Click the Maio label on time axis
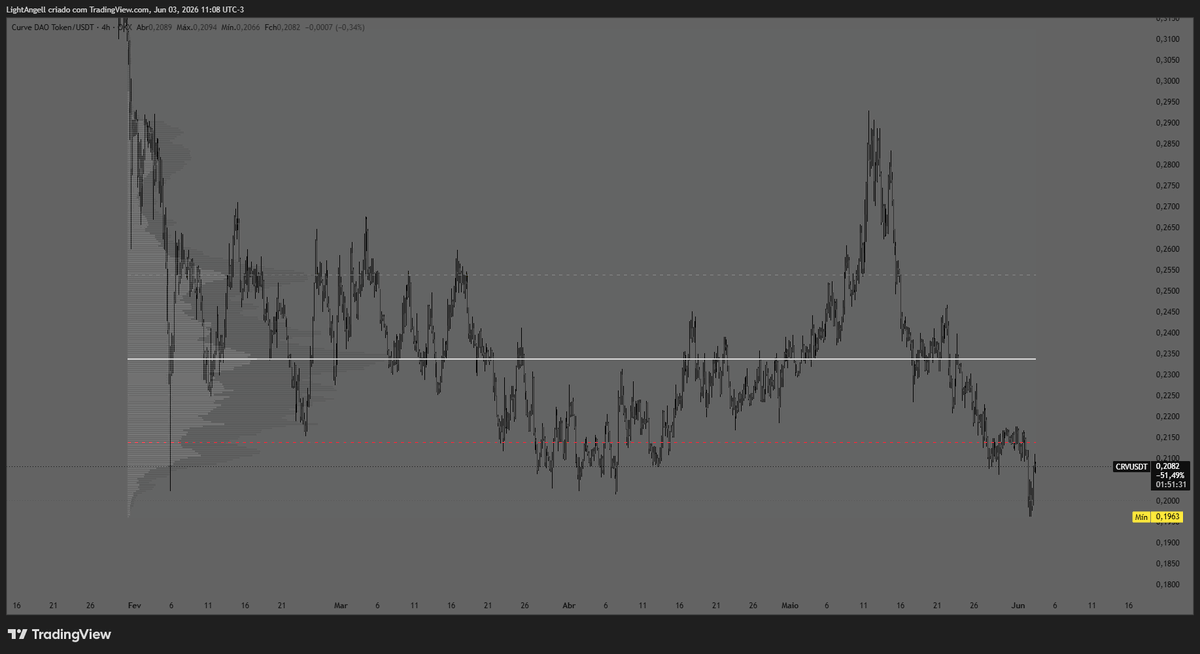1200x654 pixels. pyautogui.click(x=790, y=605)
